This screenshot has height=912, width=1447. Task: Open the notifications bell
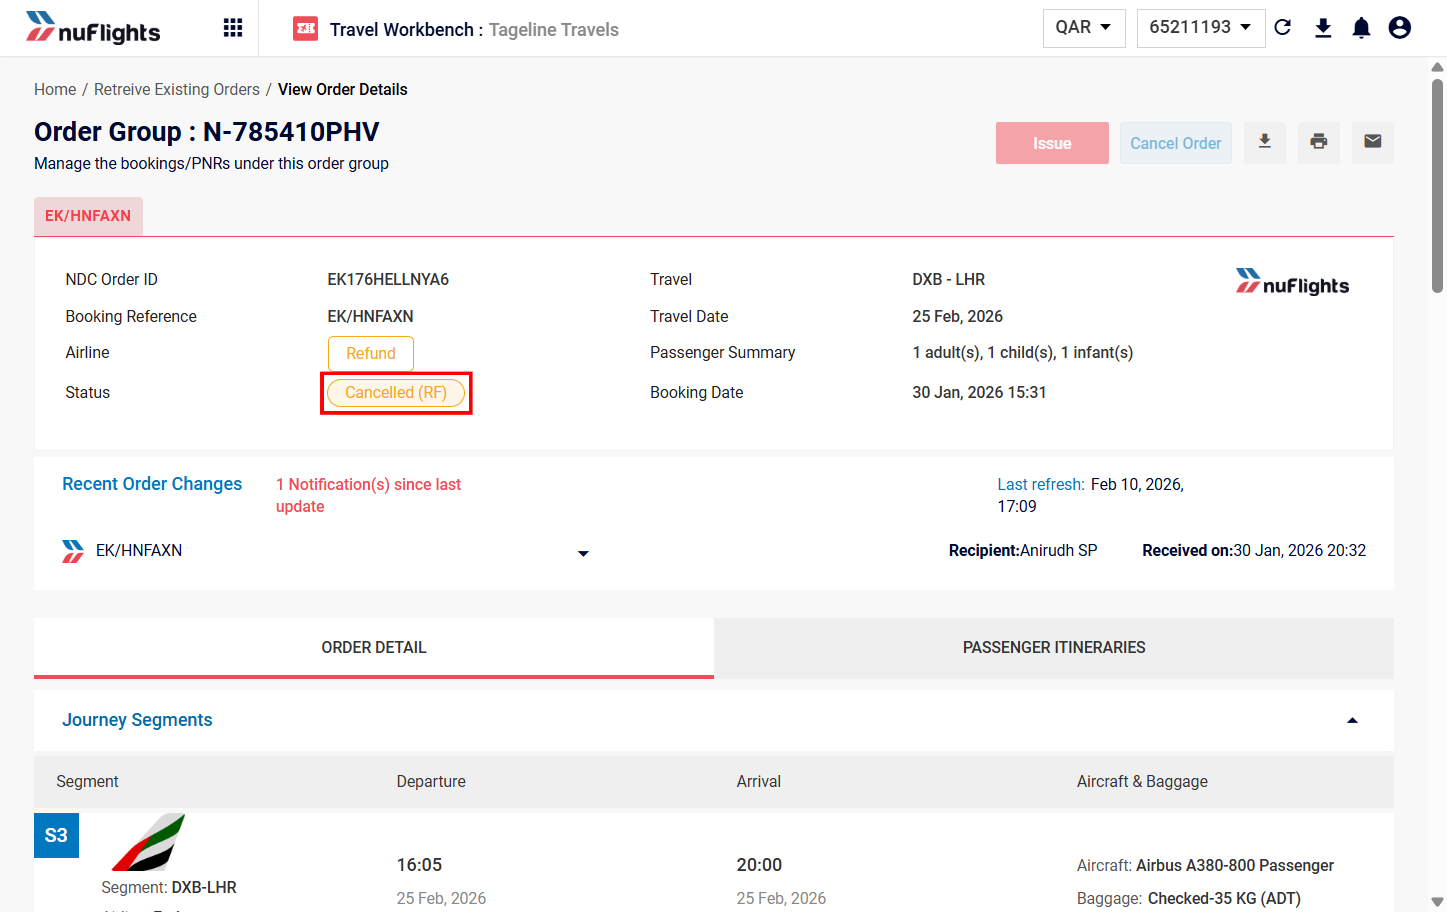[1361, 28]
